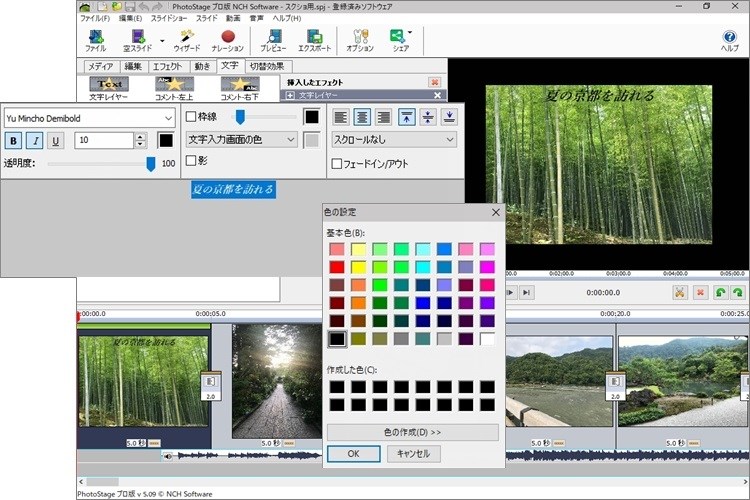Open the ファイル(F) menu
The image size is (750, 500).
tap(95, 18)
